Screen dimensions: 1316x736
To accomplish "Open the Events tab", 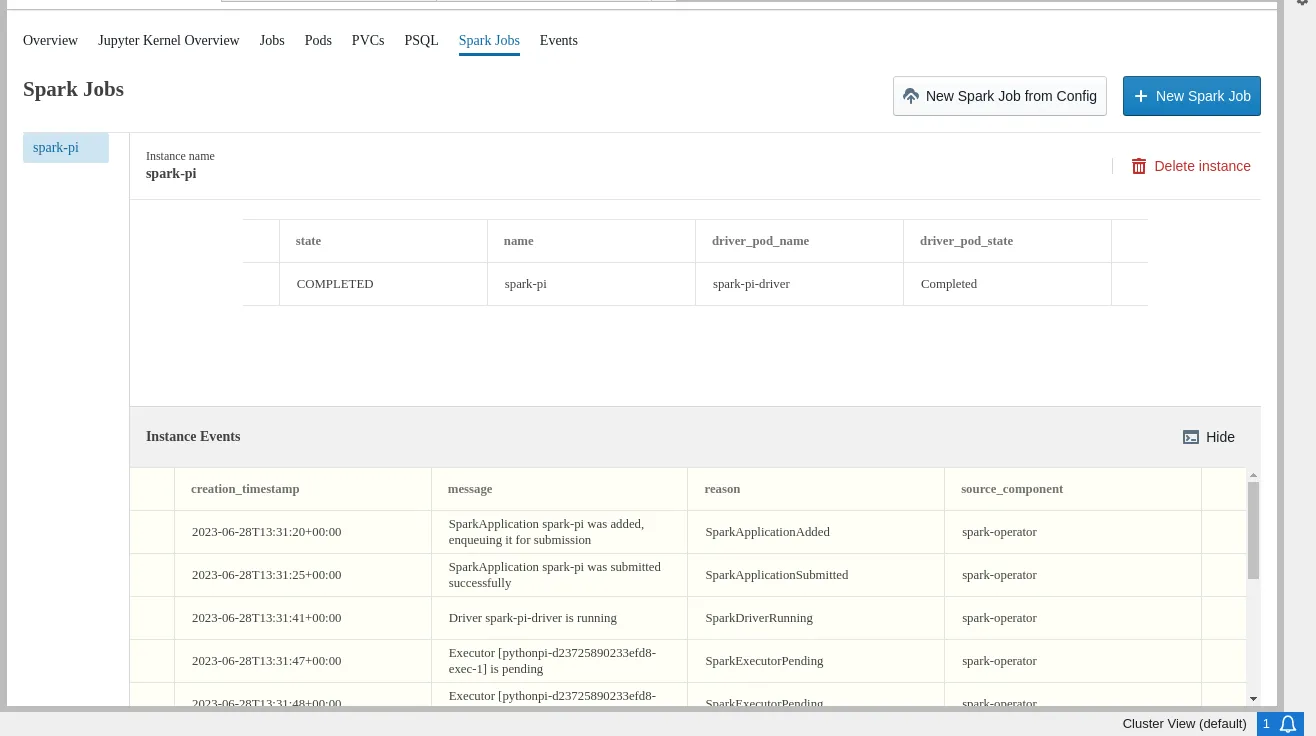I will coord(559,41).
